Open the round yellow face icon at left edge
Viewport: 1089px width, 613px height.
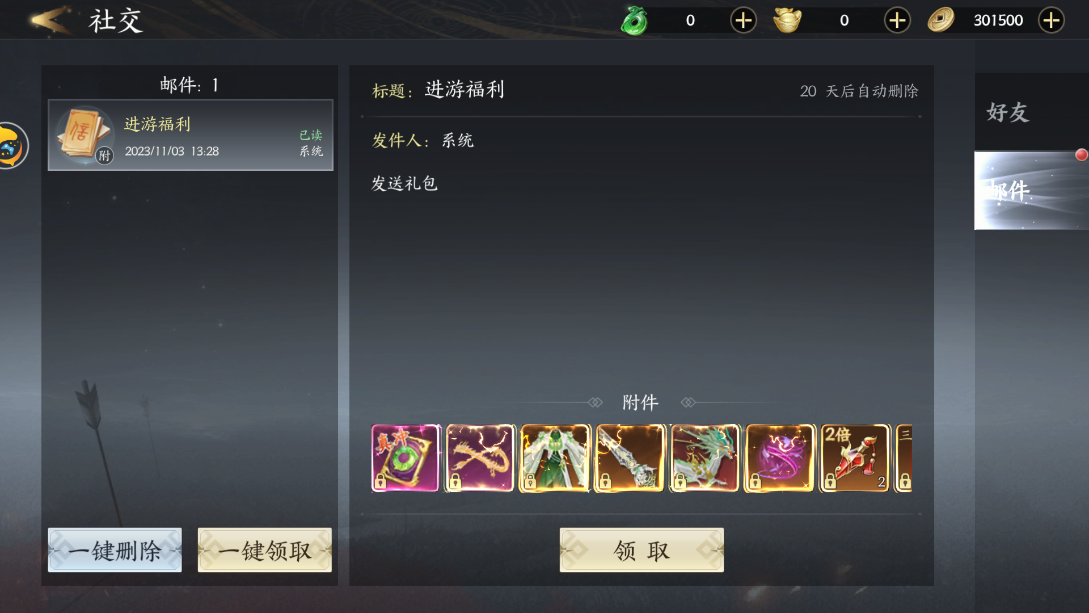point(12,146)
